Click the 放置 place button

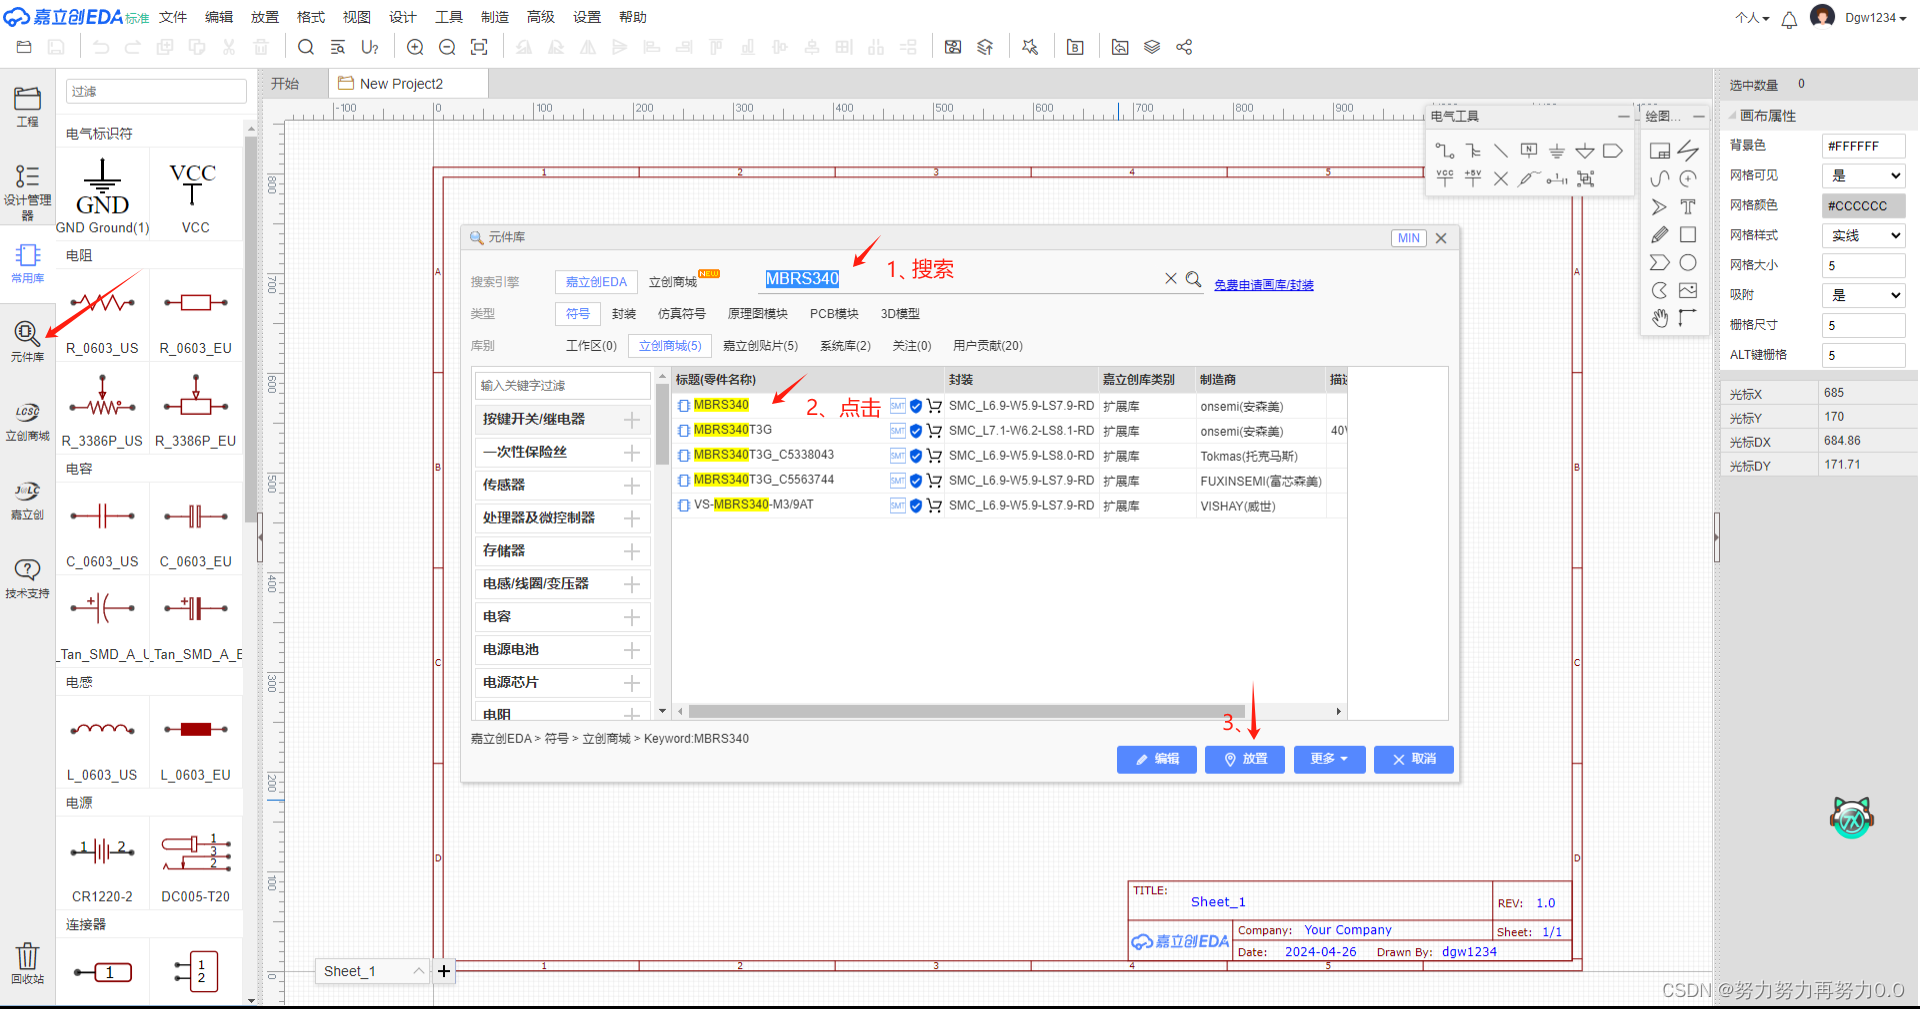tap(1245, 759)
